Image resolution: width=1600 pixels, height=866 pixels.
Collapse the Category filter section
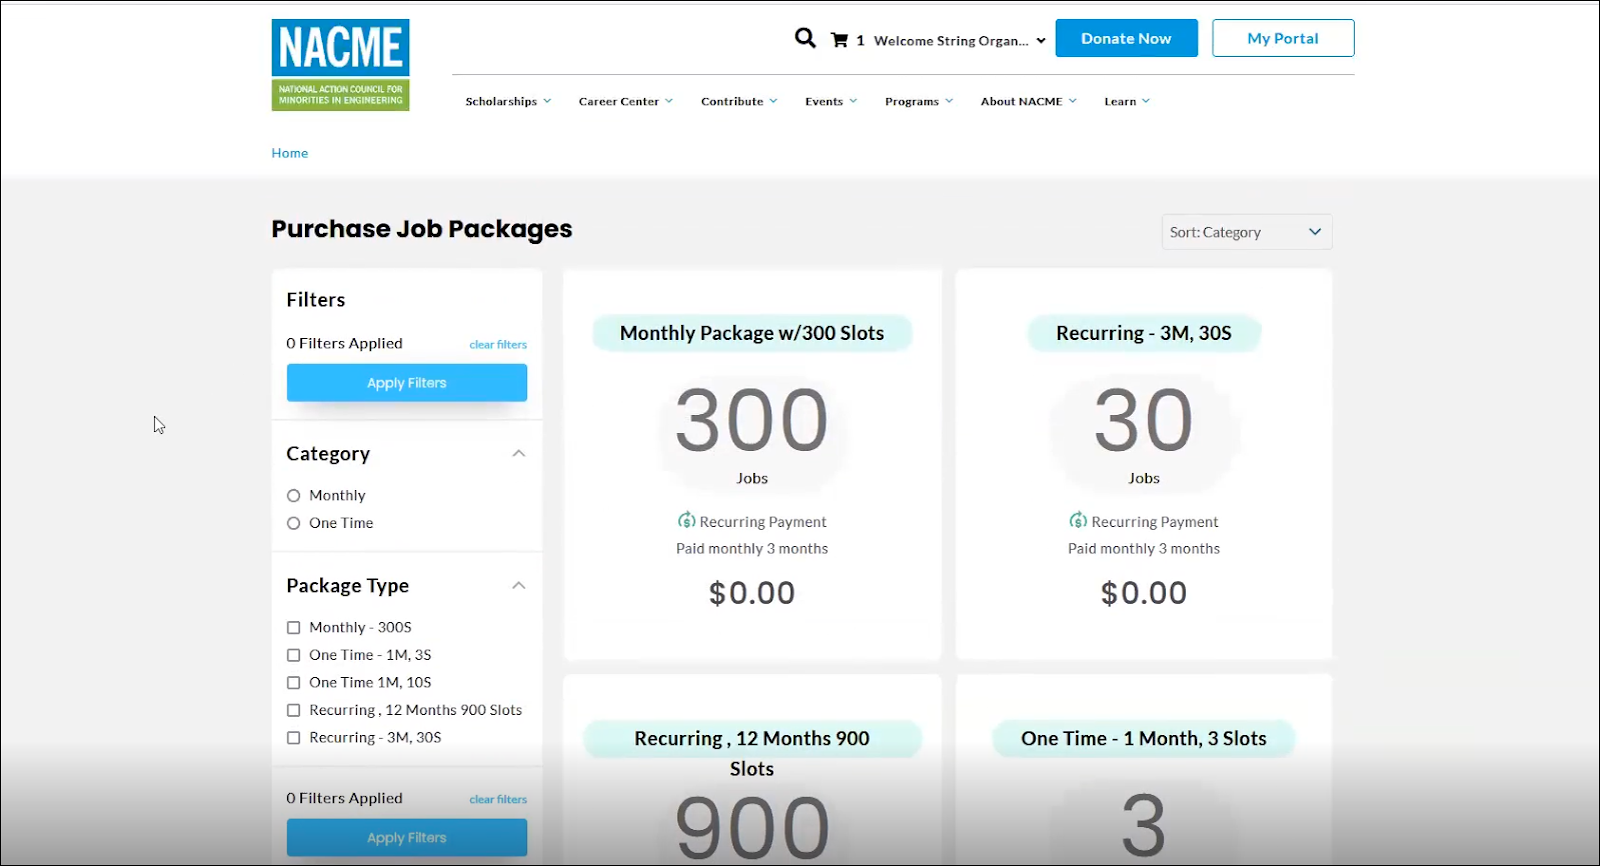pyautogui.click(x=518, y=454)
